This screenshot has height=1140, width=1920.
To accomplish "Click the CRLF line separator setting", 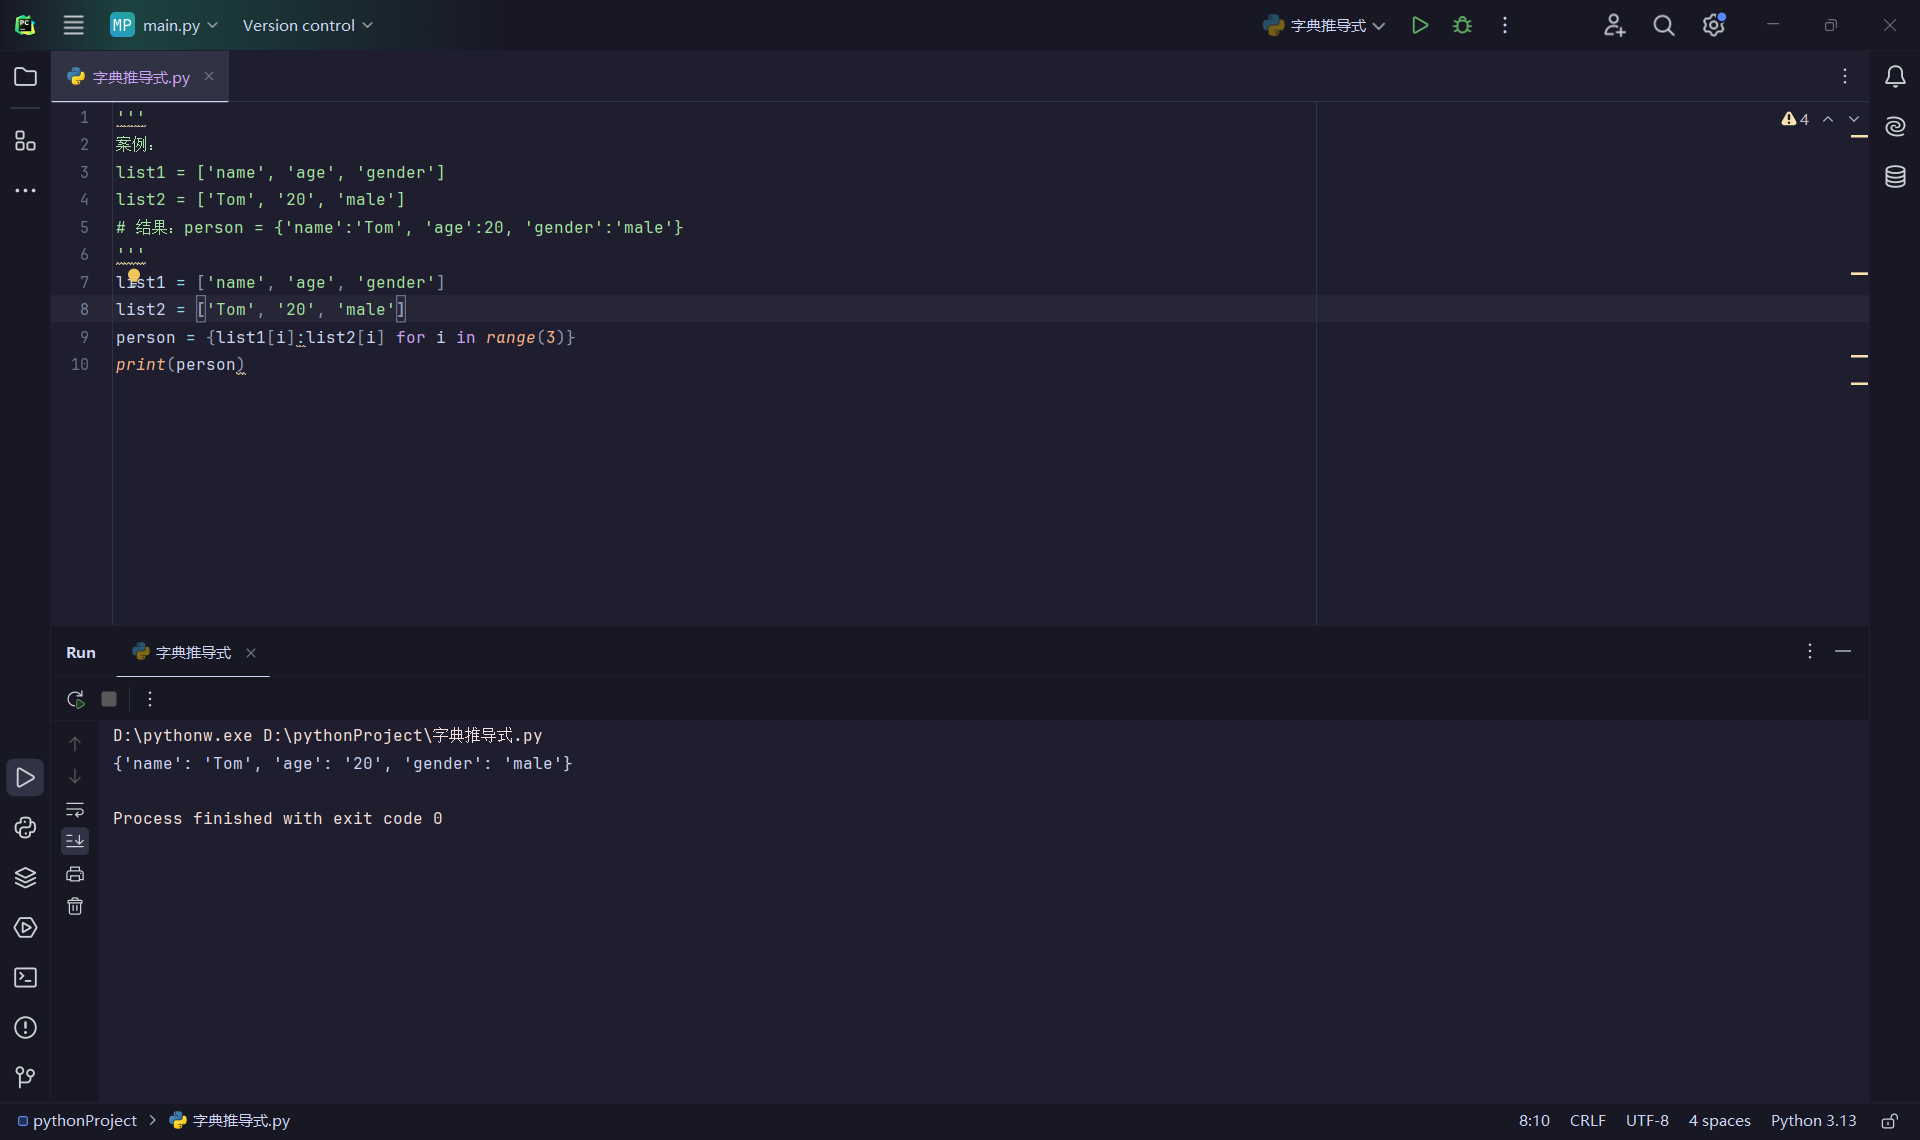I will pos(1587,1121).
